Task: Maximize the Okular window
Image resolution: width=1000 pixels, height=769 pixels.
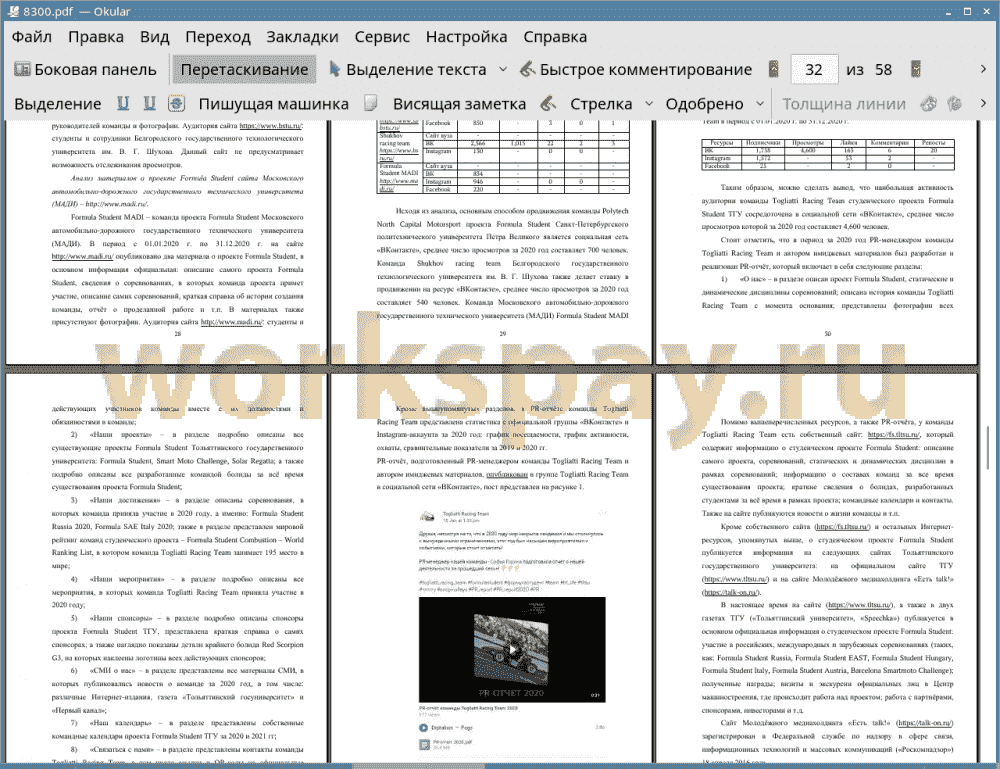Action: click(x=967, y=11)
